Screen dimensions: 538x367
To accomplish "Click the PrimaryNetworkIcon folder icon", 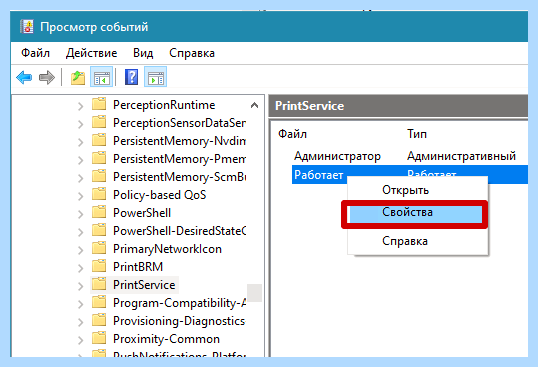I will pos(99,248).
